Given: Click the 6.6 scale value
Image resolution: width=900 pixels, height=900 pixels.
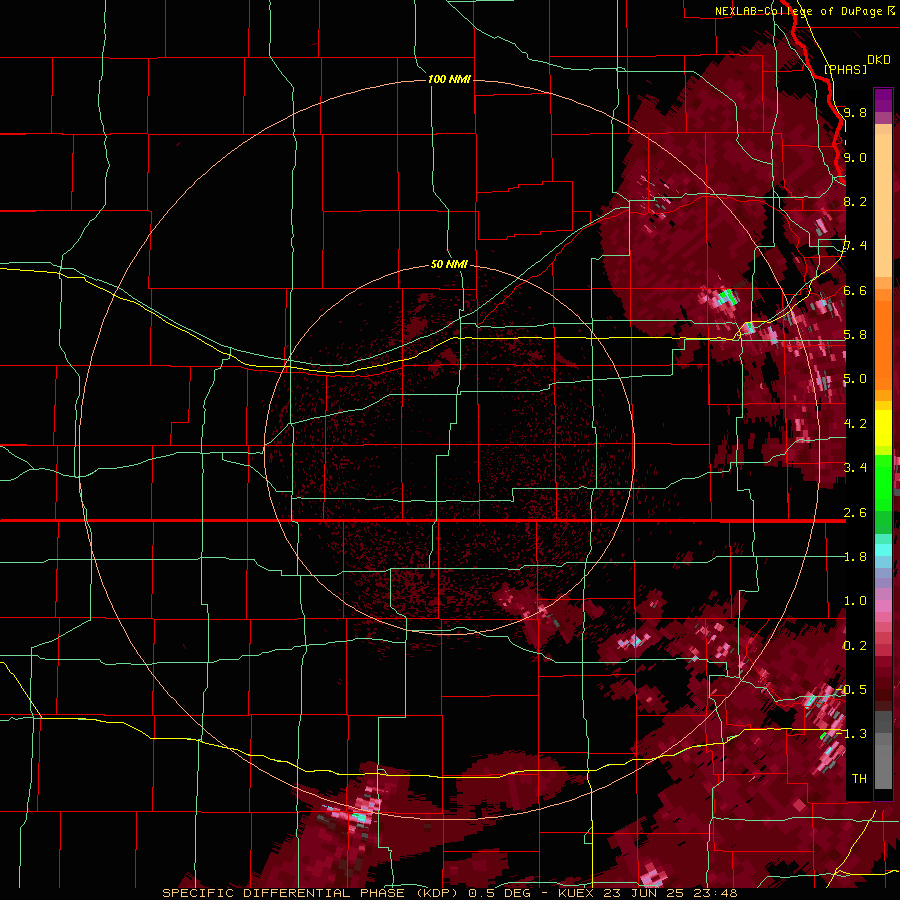Looking at the screenshot, I should tap(855, 290).
